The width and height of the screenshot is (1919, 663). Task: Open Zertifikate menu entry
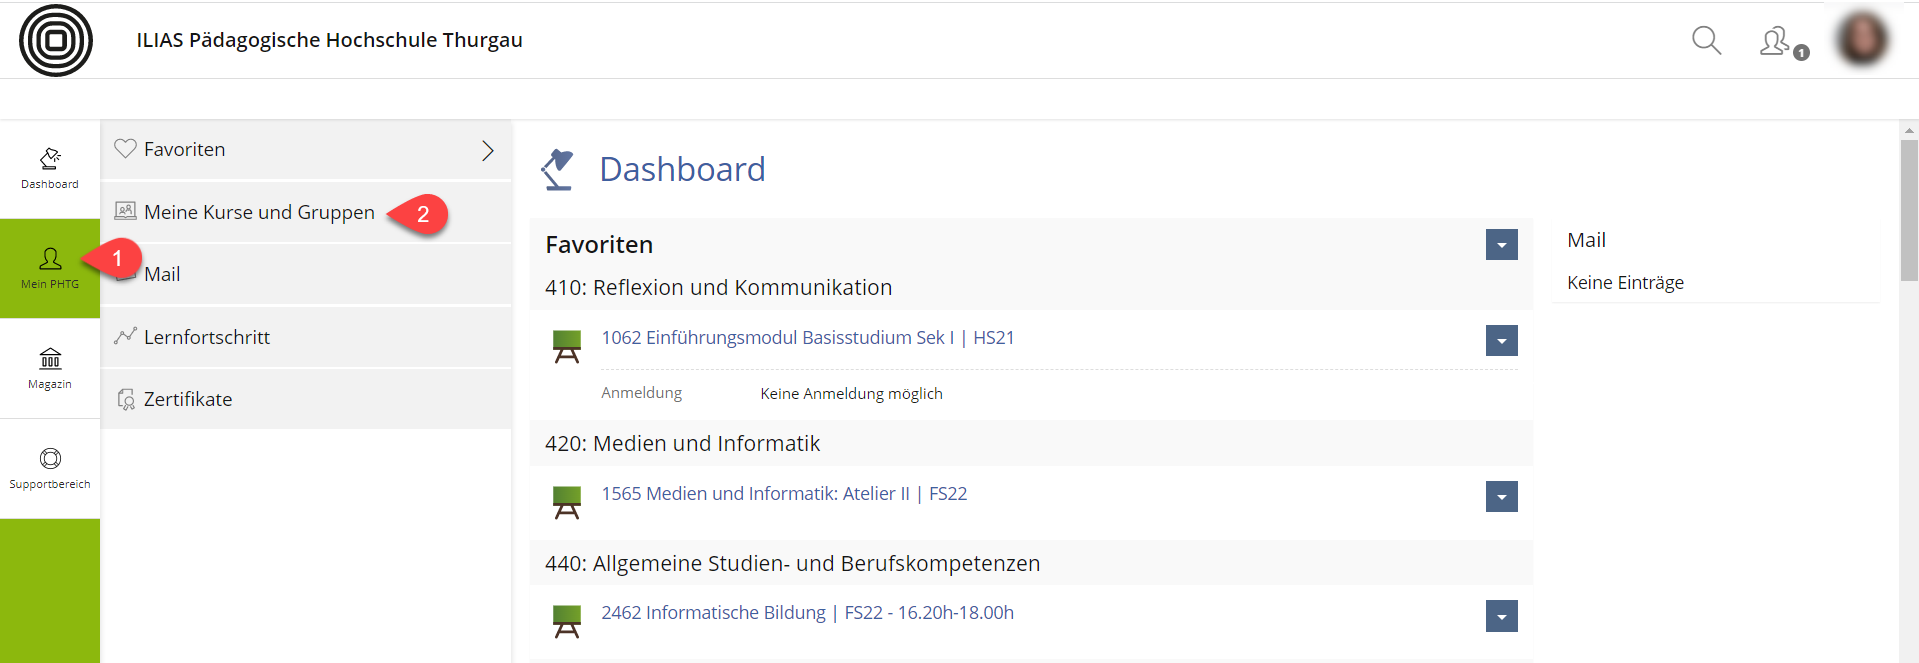188,399
